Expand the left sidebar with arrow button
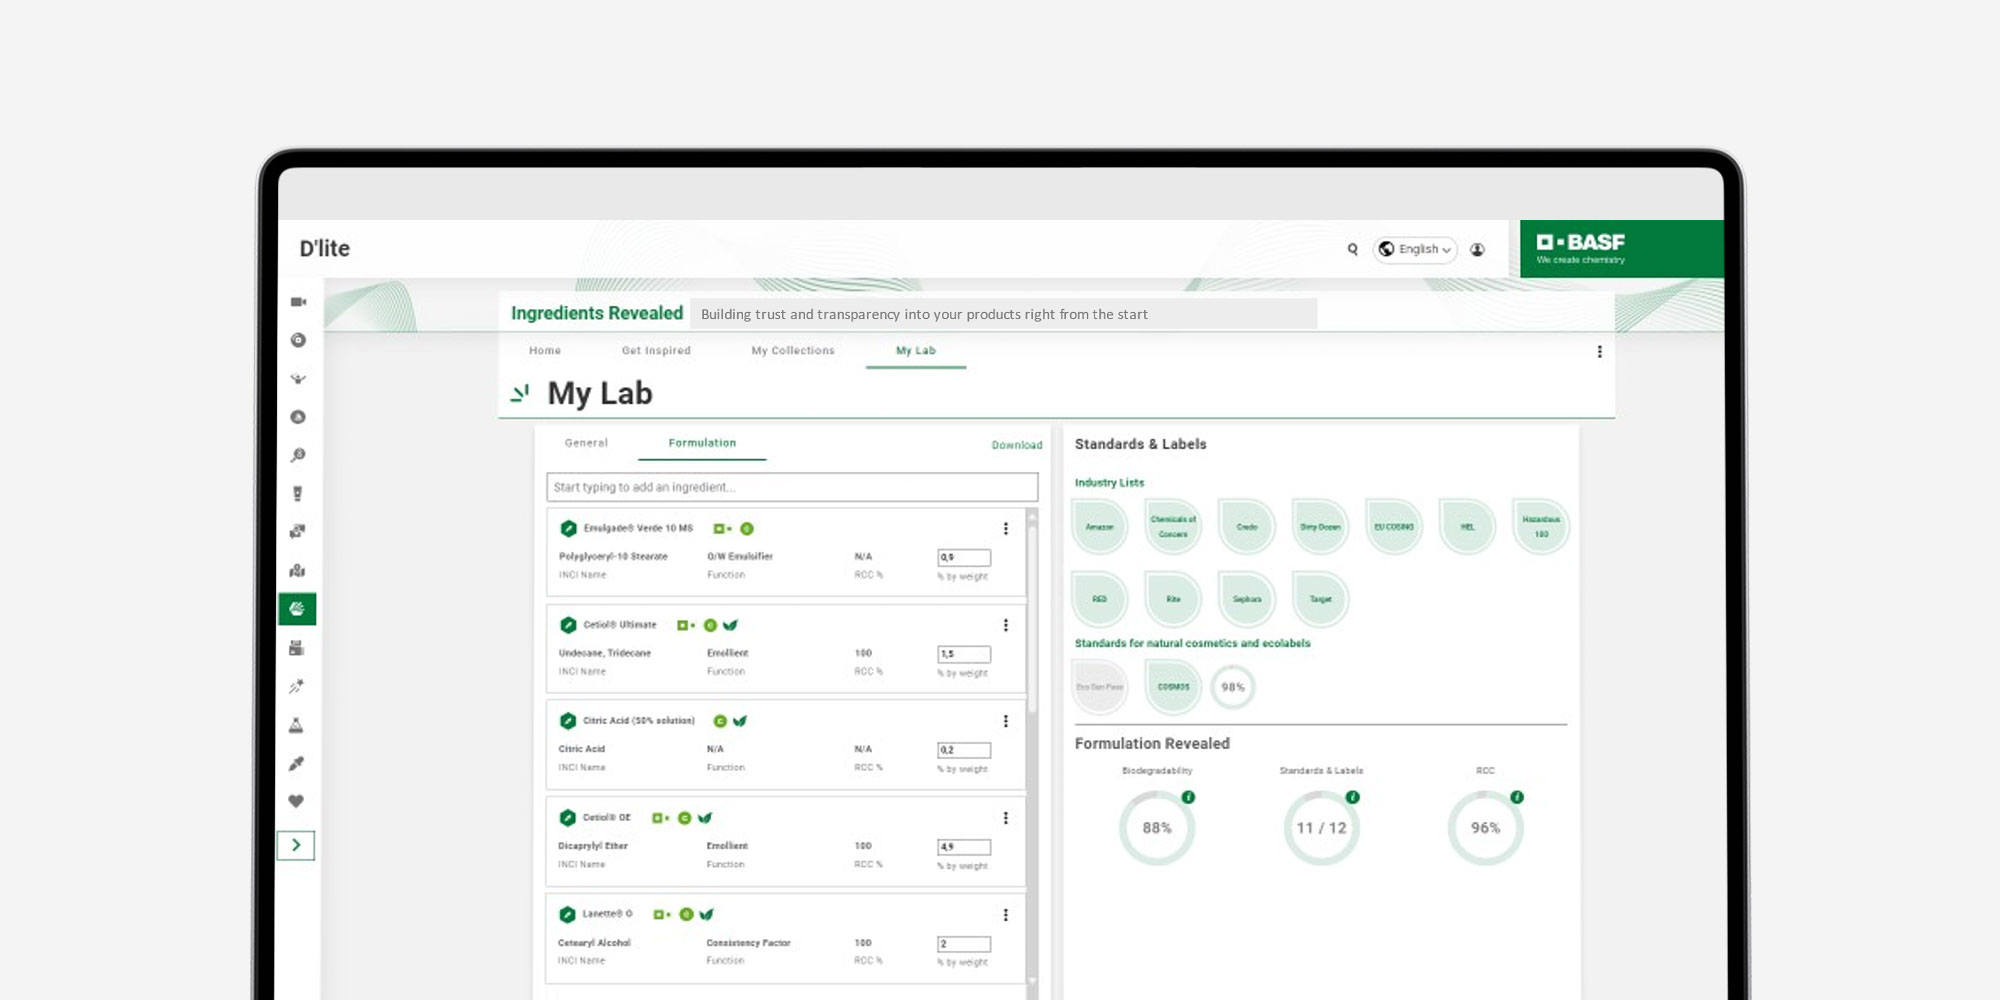The image size is (2000, 1000). point(296,845)
